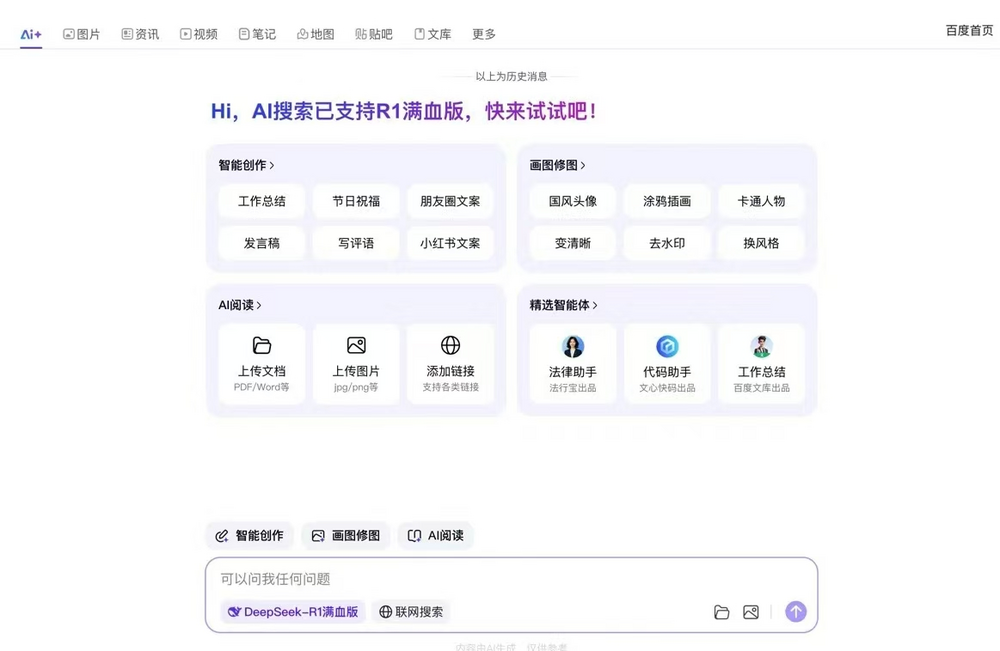
Task: Click the 智能创作 shortcut chip above input
Action: 249,536
